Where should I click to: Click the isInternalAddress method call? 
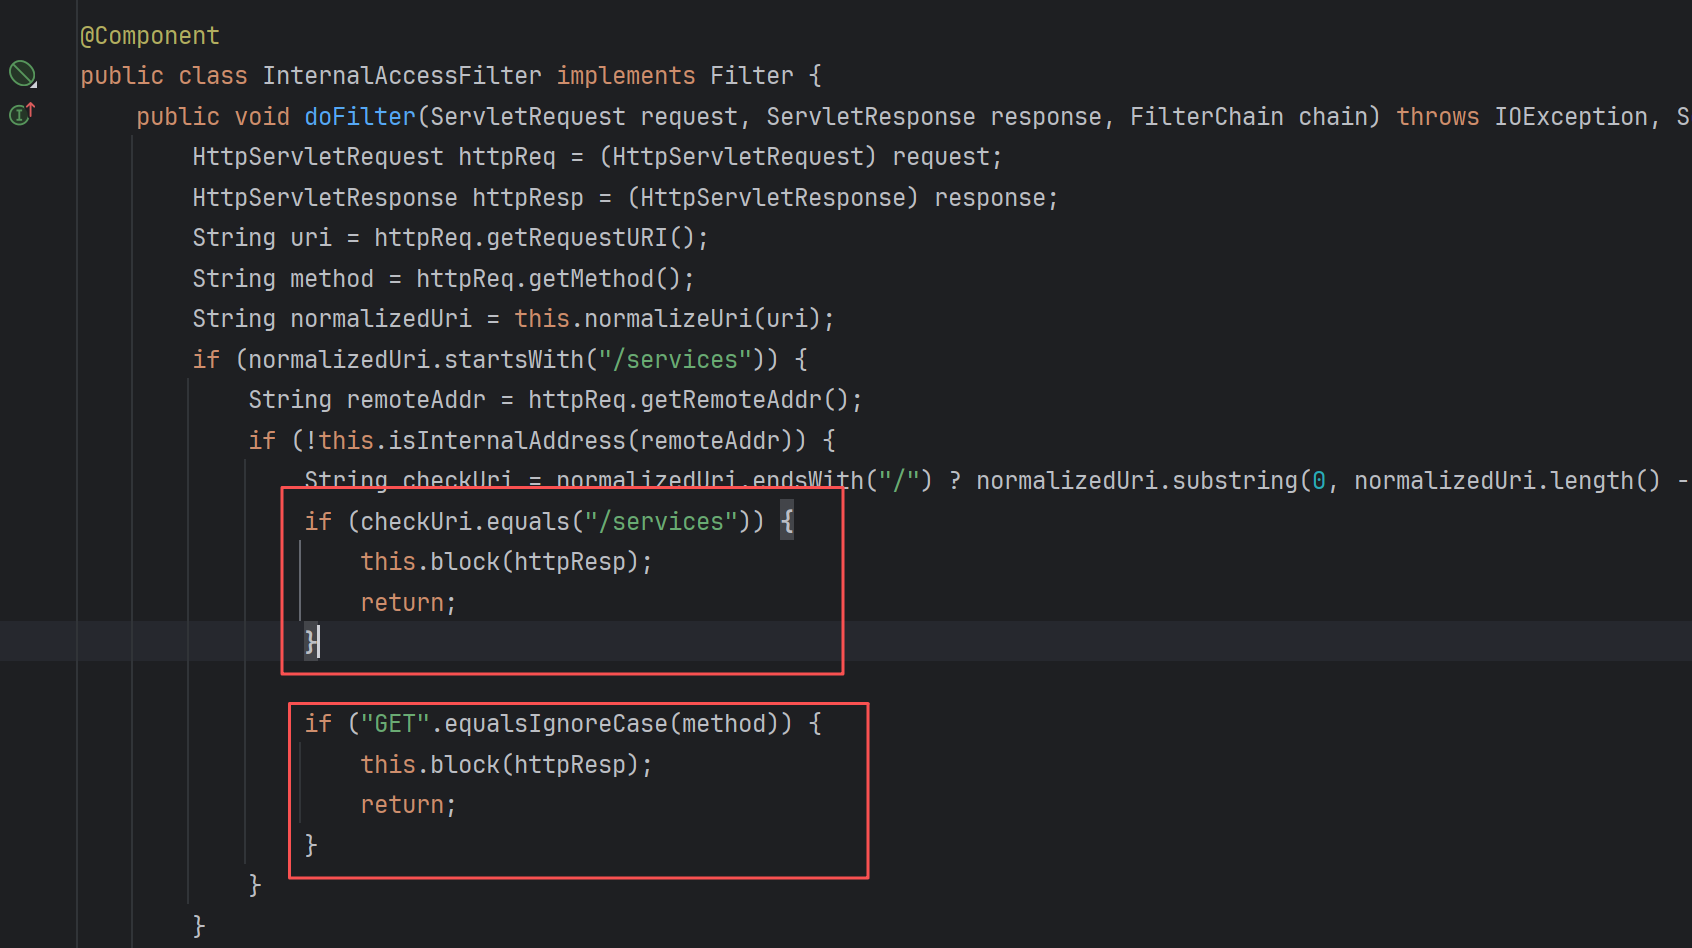pos(507,441)
